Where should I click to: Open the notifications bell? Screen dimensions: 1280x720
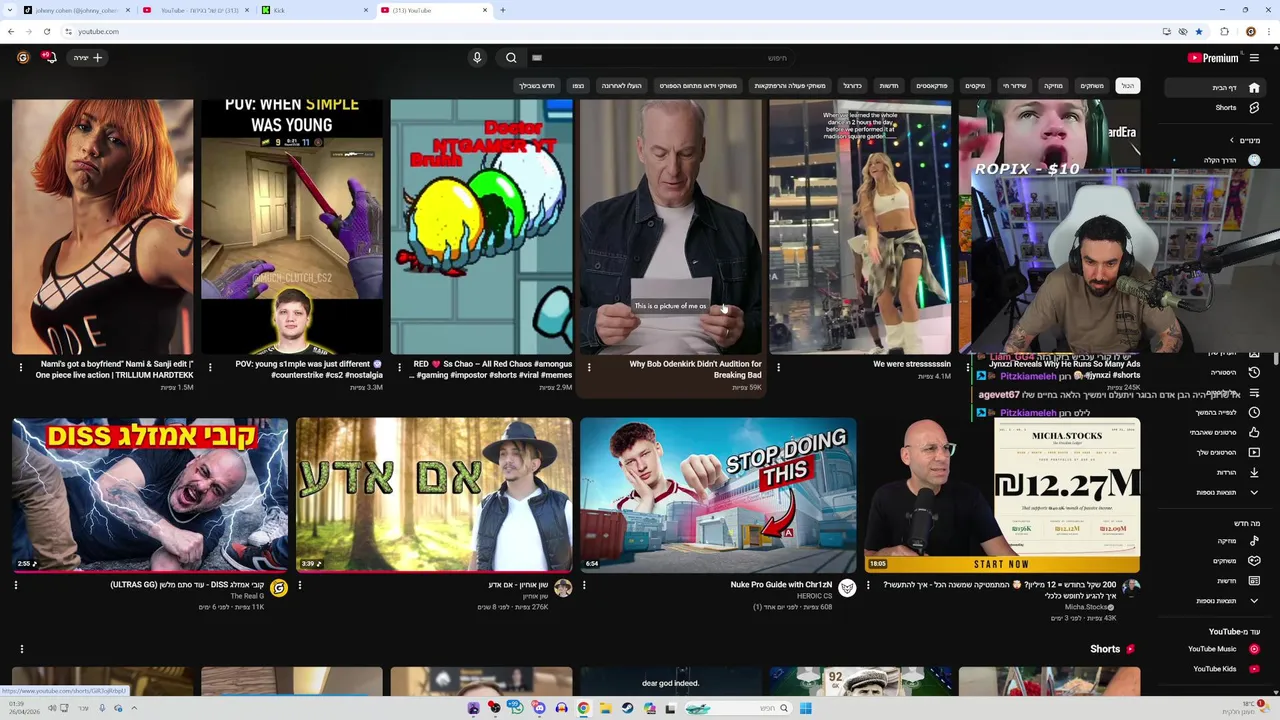(49, 58)
